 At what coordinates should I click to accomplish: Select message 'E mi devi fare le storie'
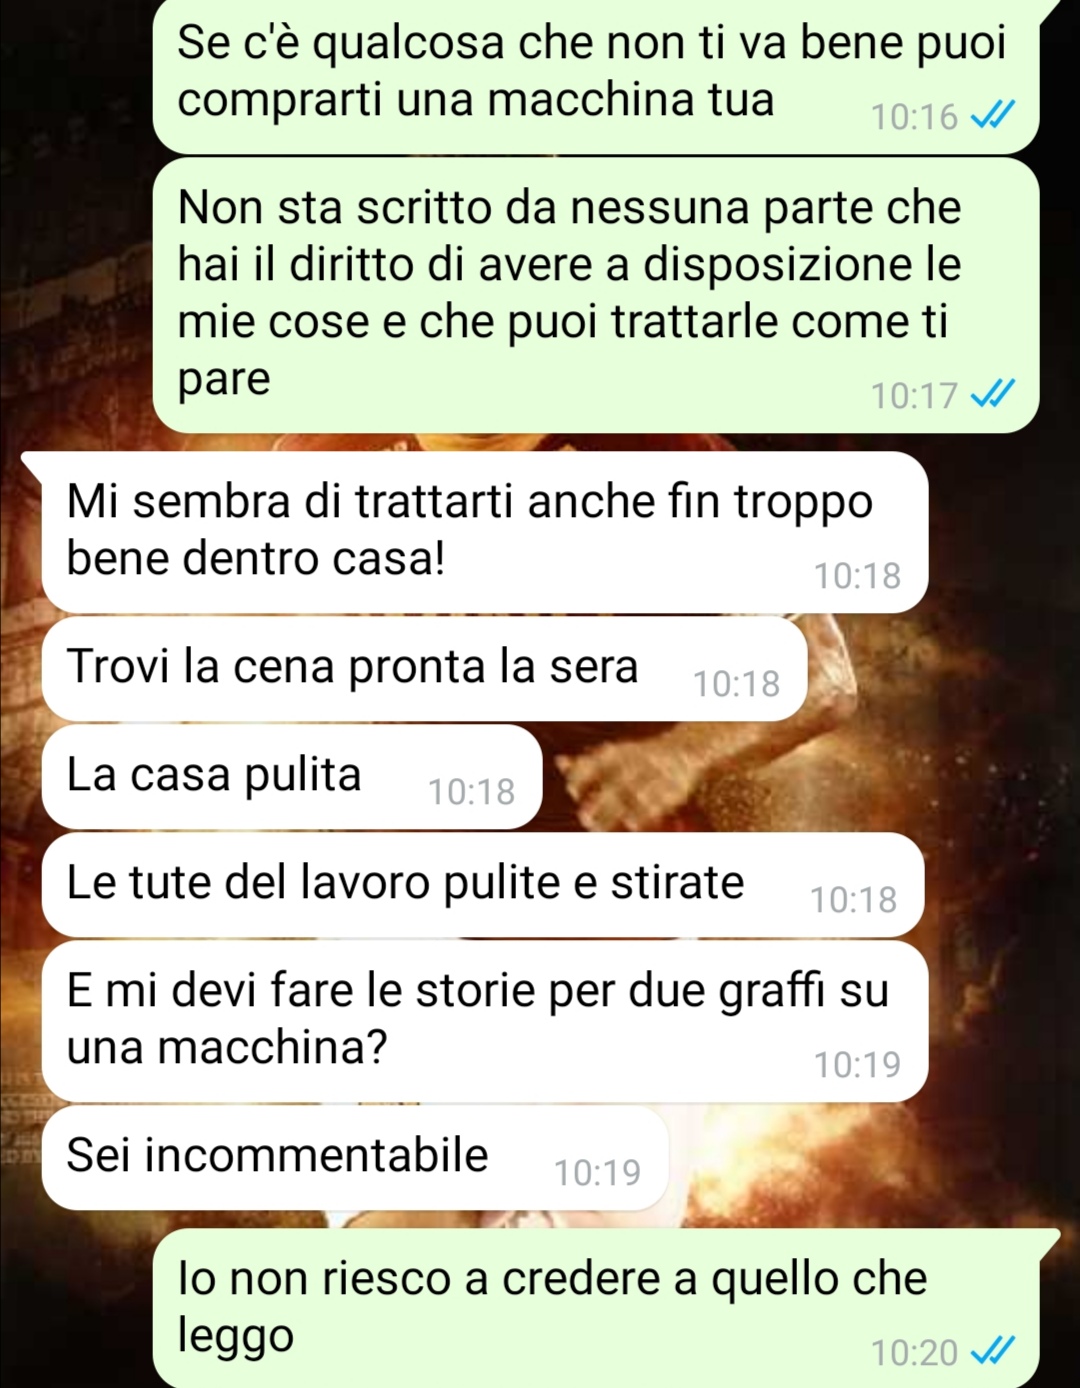[x=485, y=1021]
